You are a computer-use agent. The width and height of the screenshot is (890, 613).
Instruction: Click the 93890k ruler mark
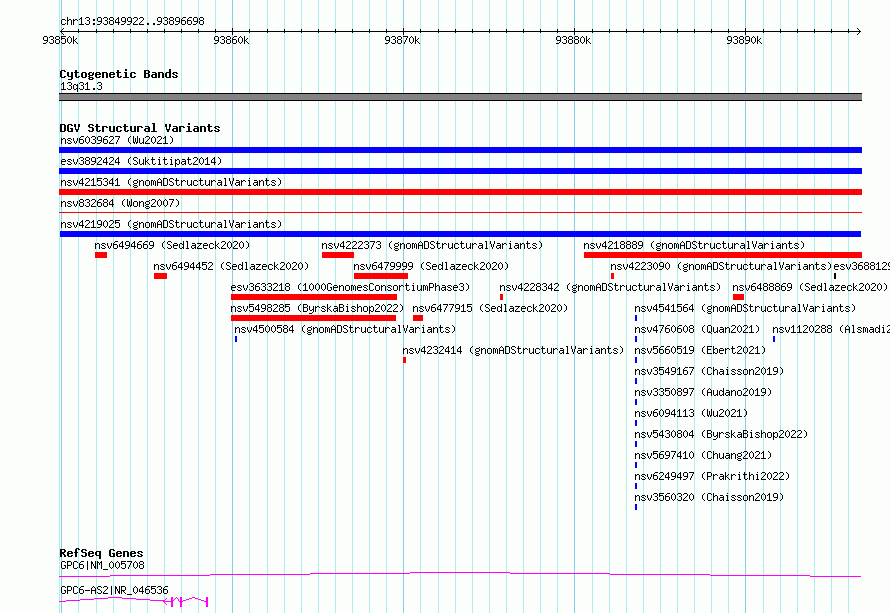744,40
